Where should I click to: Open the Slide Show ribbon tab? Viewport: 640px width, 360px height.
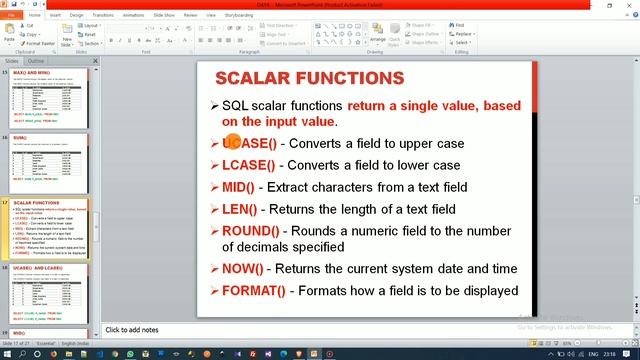pyautogui.click(x=164, y=15)
